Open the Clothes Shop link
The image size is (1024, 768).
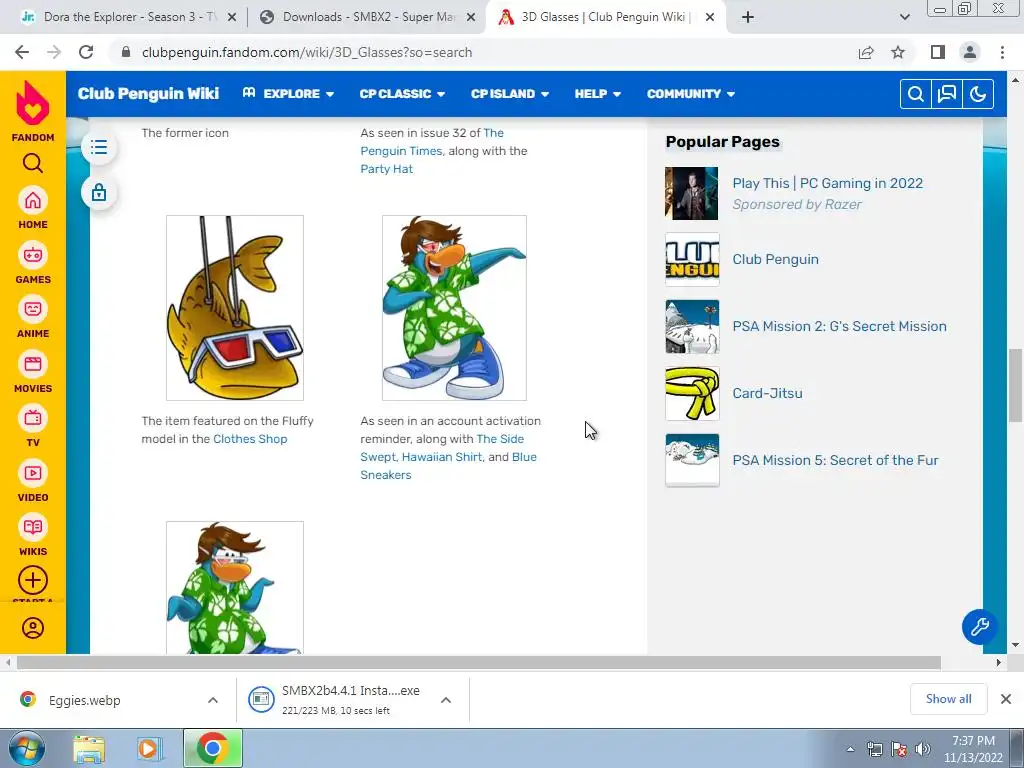point(250,439)
